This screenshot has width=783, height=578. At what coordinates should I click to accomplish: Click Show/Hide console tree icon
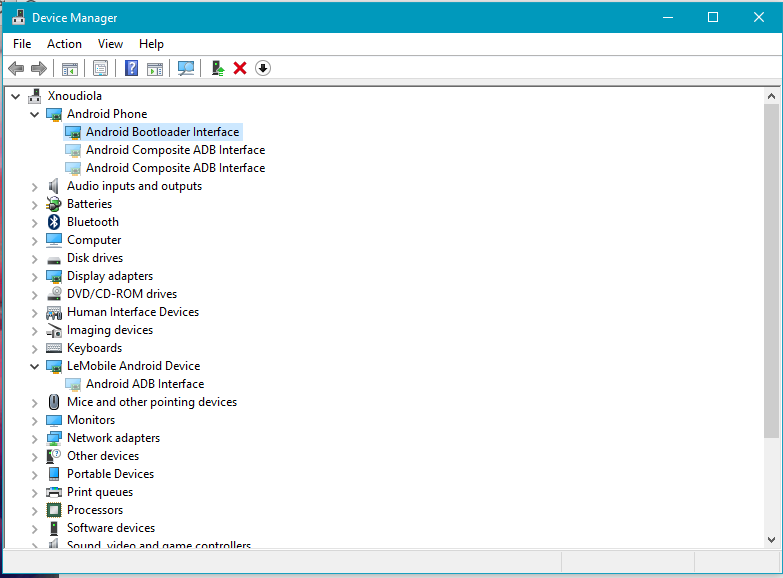pyautogui.click(x=70, y=68)
